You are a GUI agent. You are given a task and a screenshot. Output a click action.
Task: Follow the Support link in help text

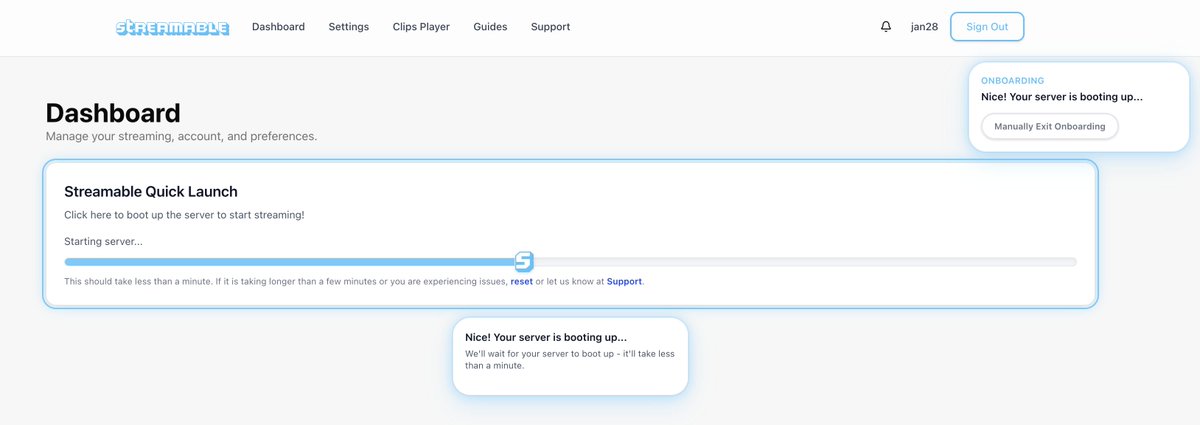(624, 282)
